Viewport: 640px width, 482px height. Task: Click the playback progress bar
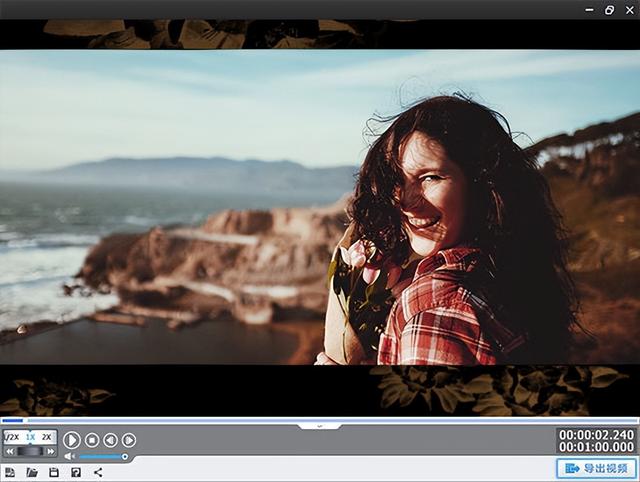(320, 421)
